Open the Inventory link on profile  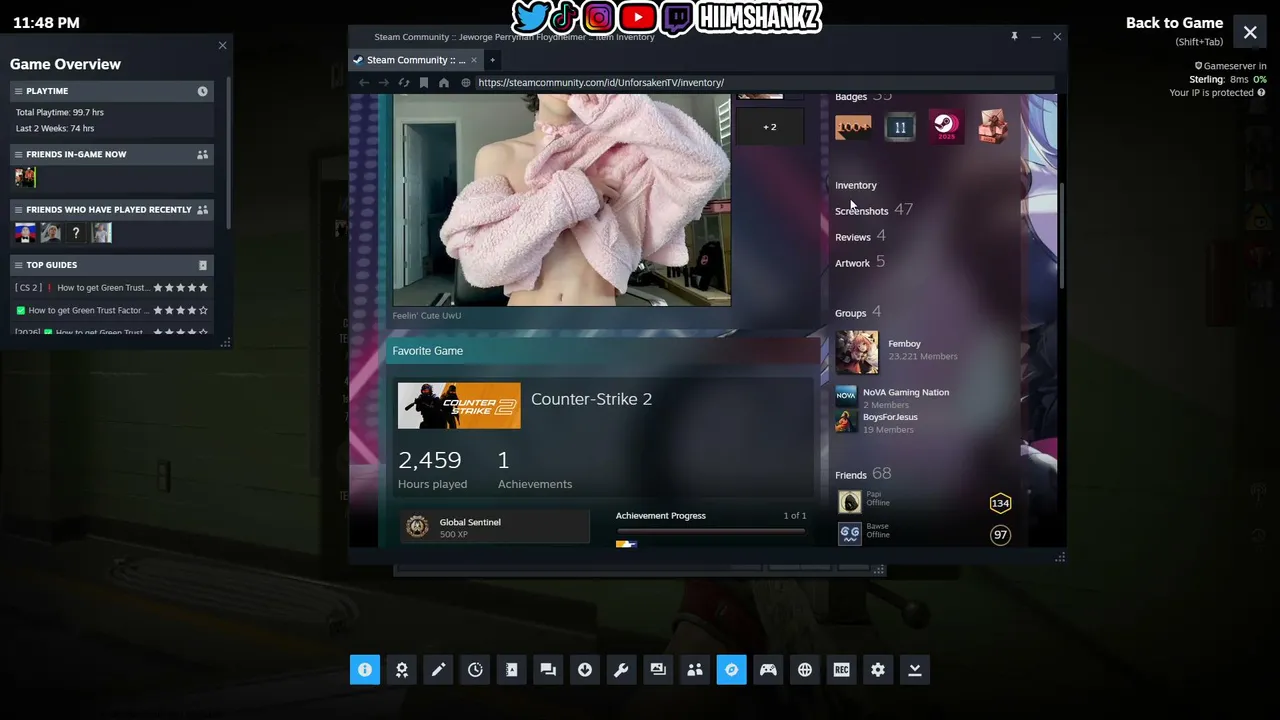pos(856,185)
